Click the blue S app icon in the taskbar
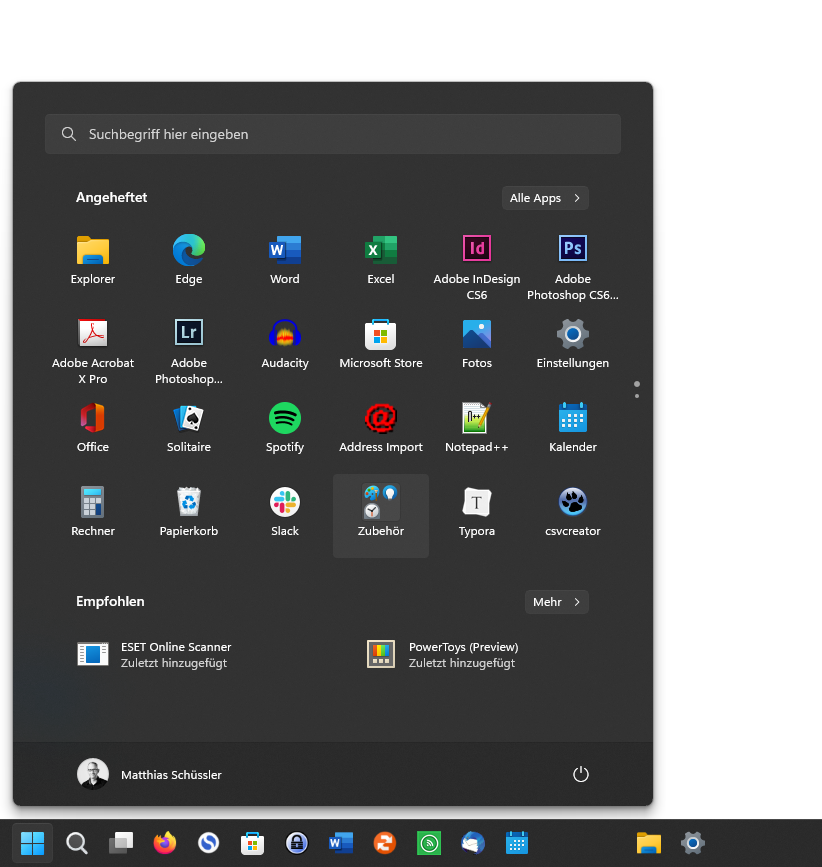This screenshot has width=822, height=867. click(x=208, y=843)
